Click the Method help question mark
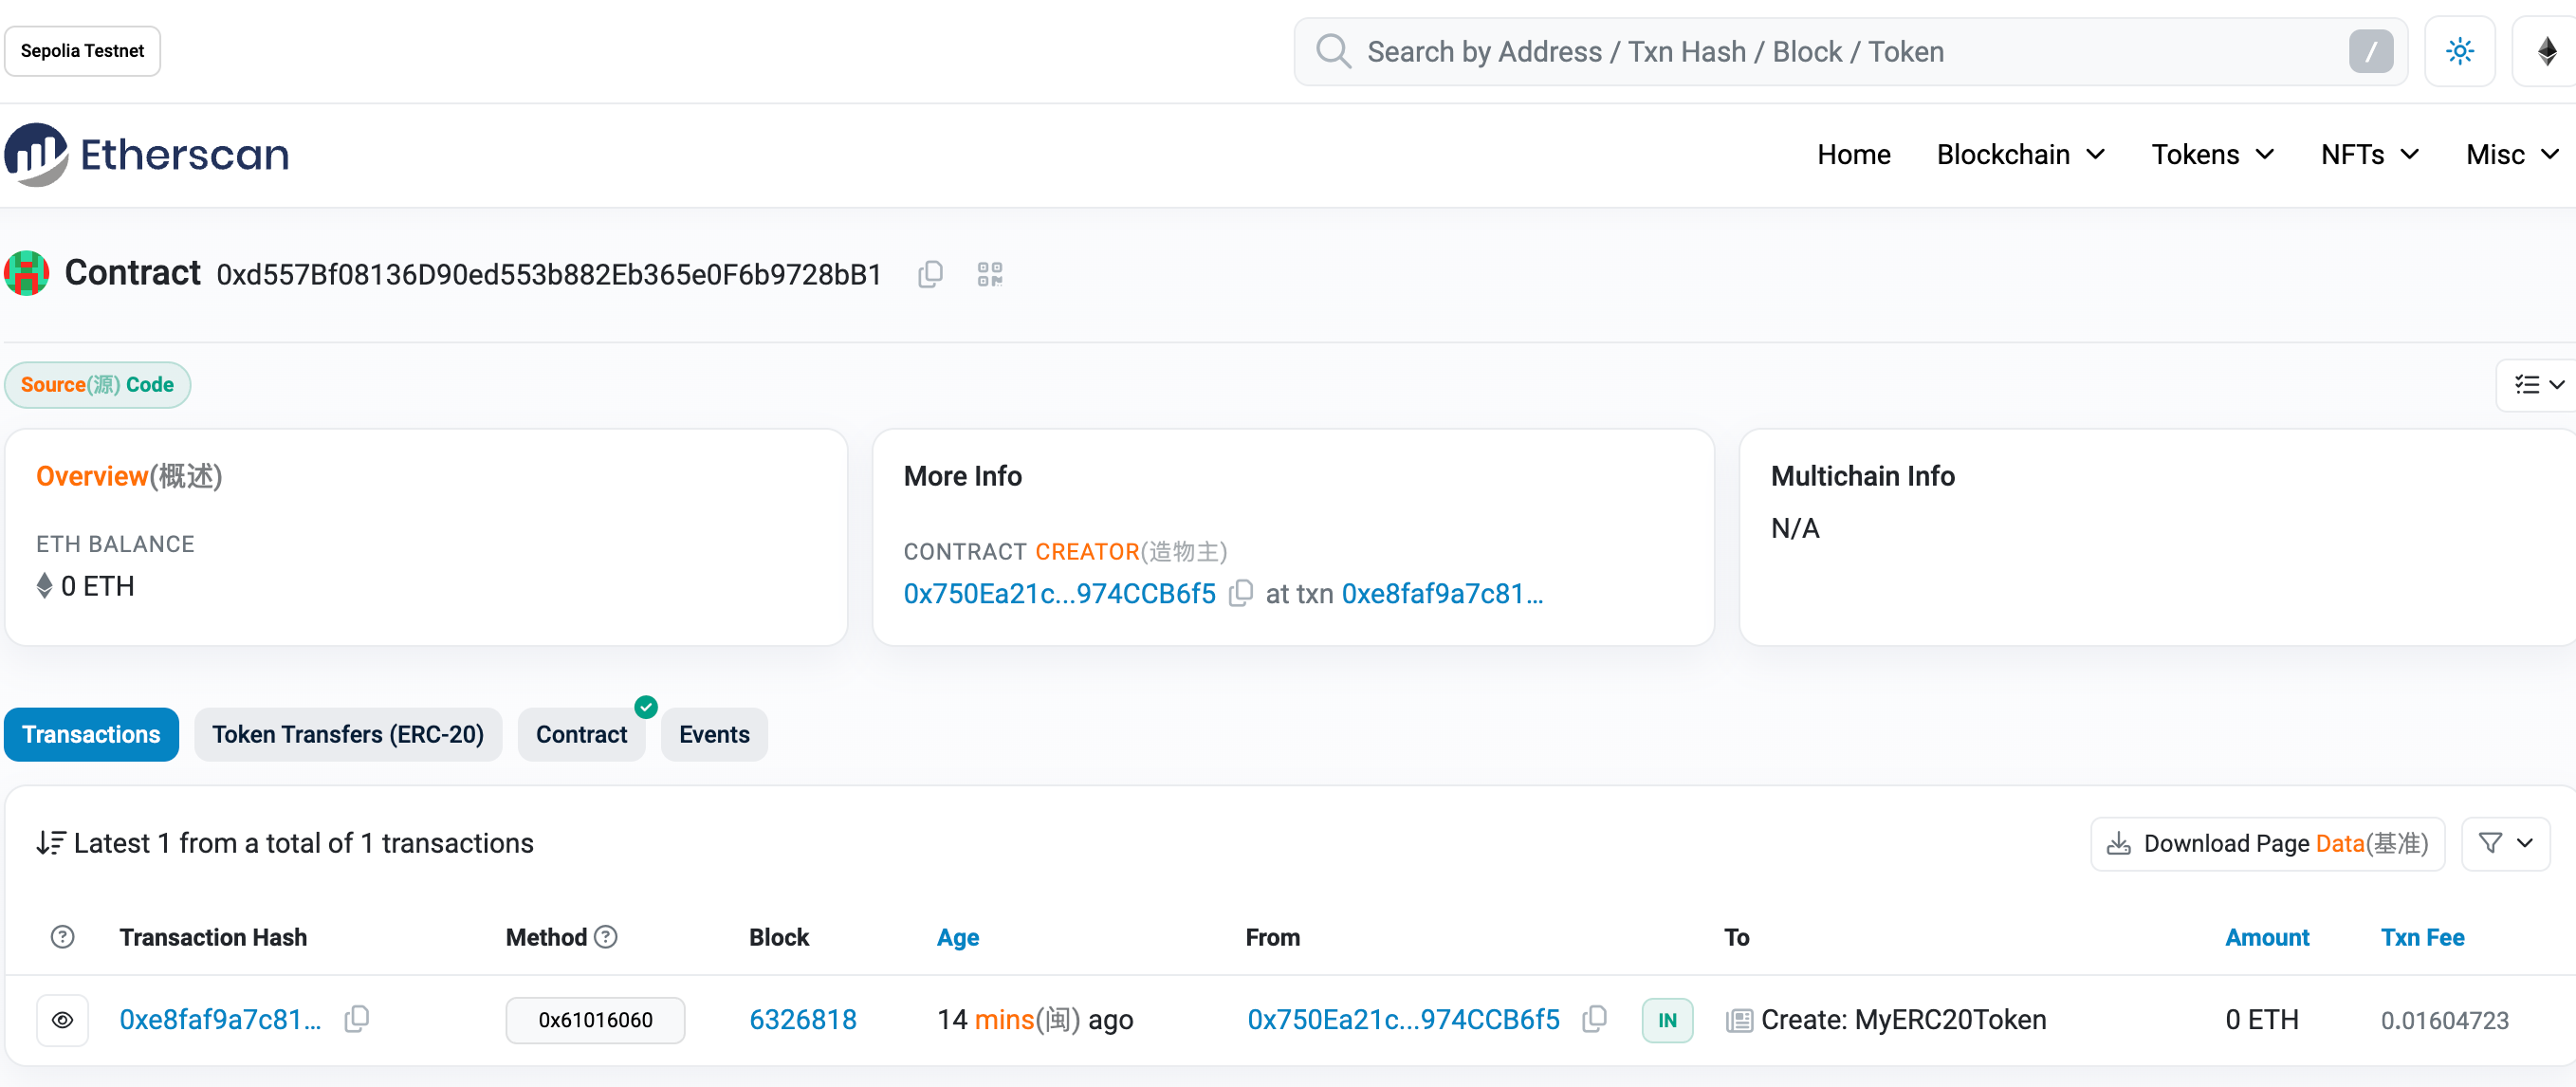Image resolution: width=2576 pixels, height=1087 pixels. pyautogui.click(x=605, y=937)
